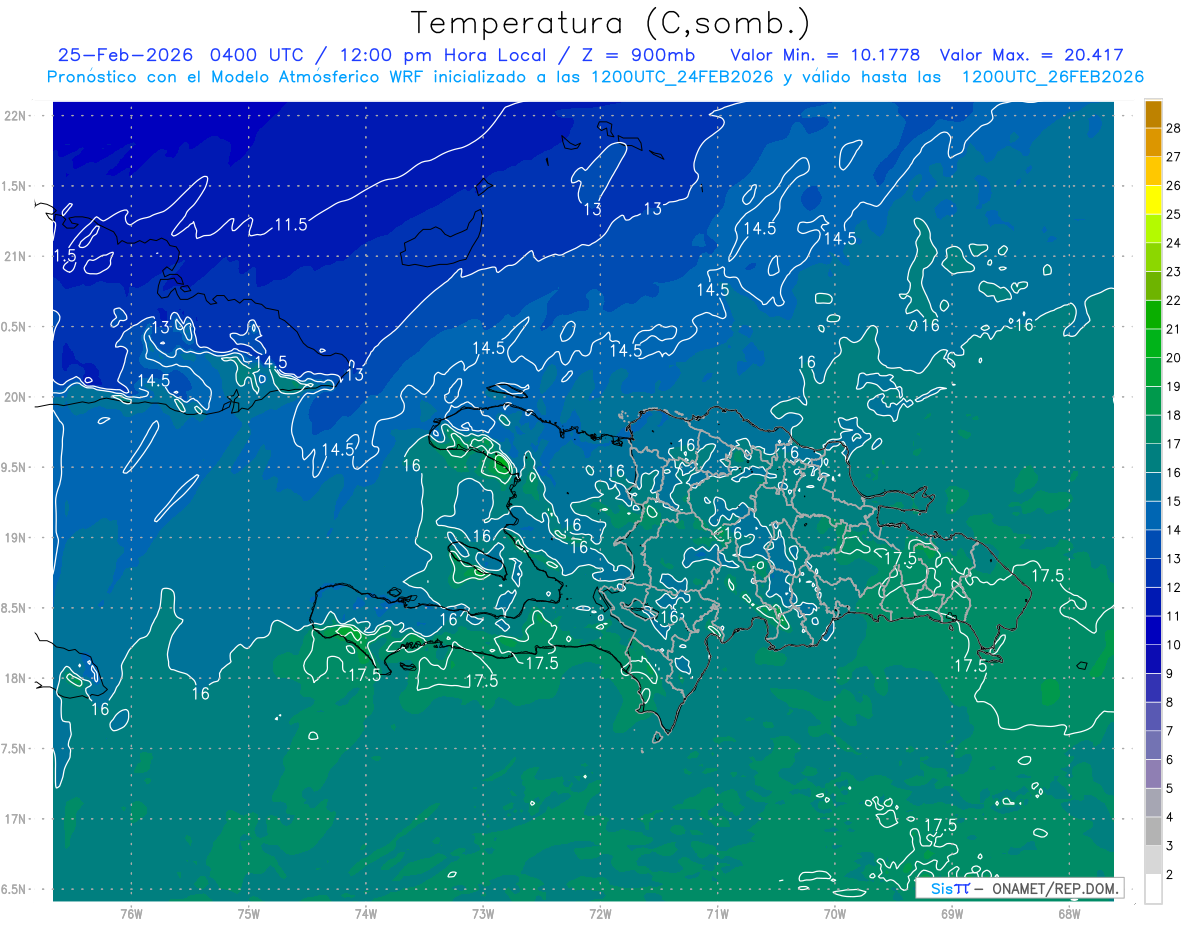Pick the dark blue swatch between 10 and 11
Viewport: 1200px width, 927px height.
1153,631
